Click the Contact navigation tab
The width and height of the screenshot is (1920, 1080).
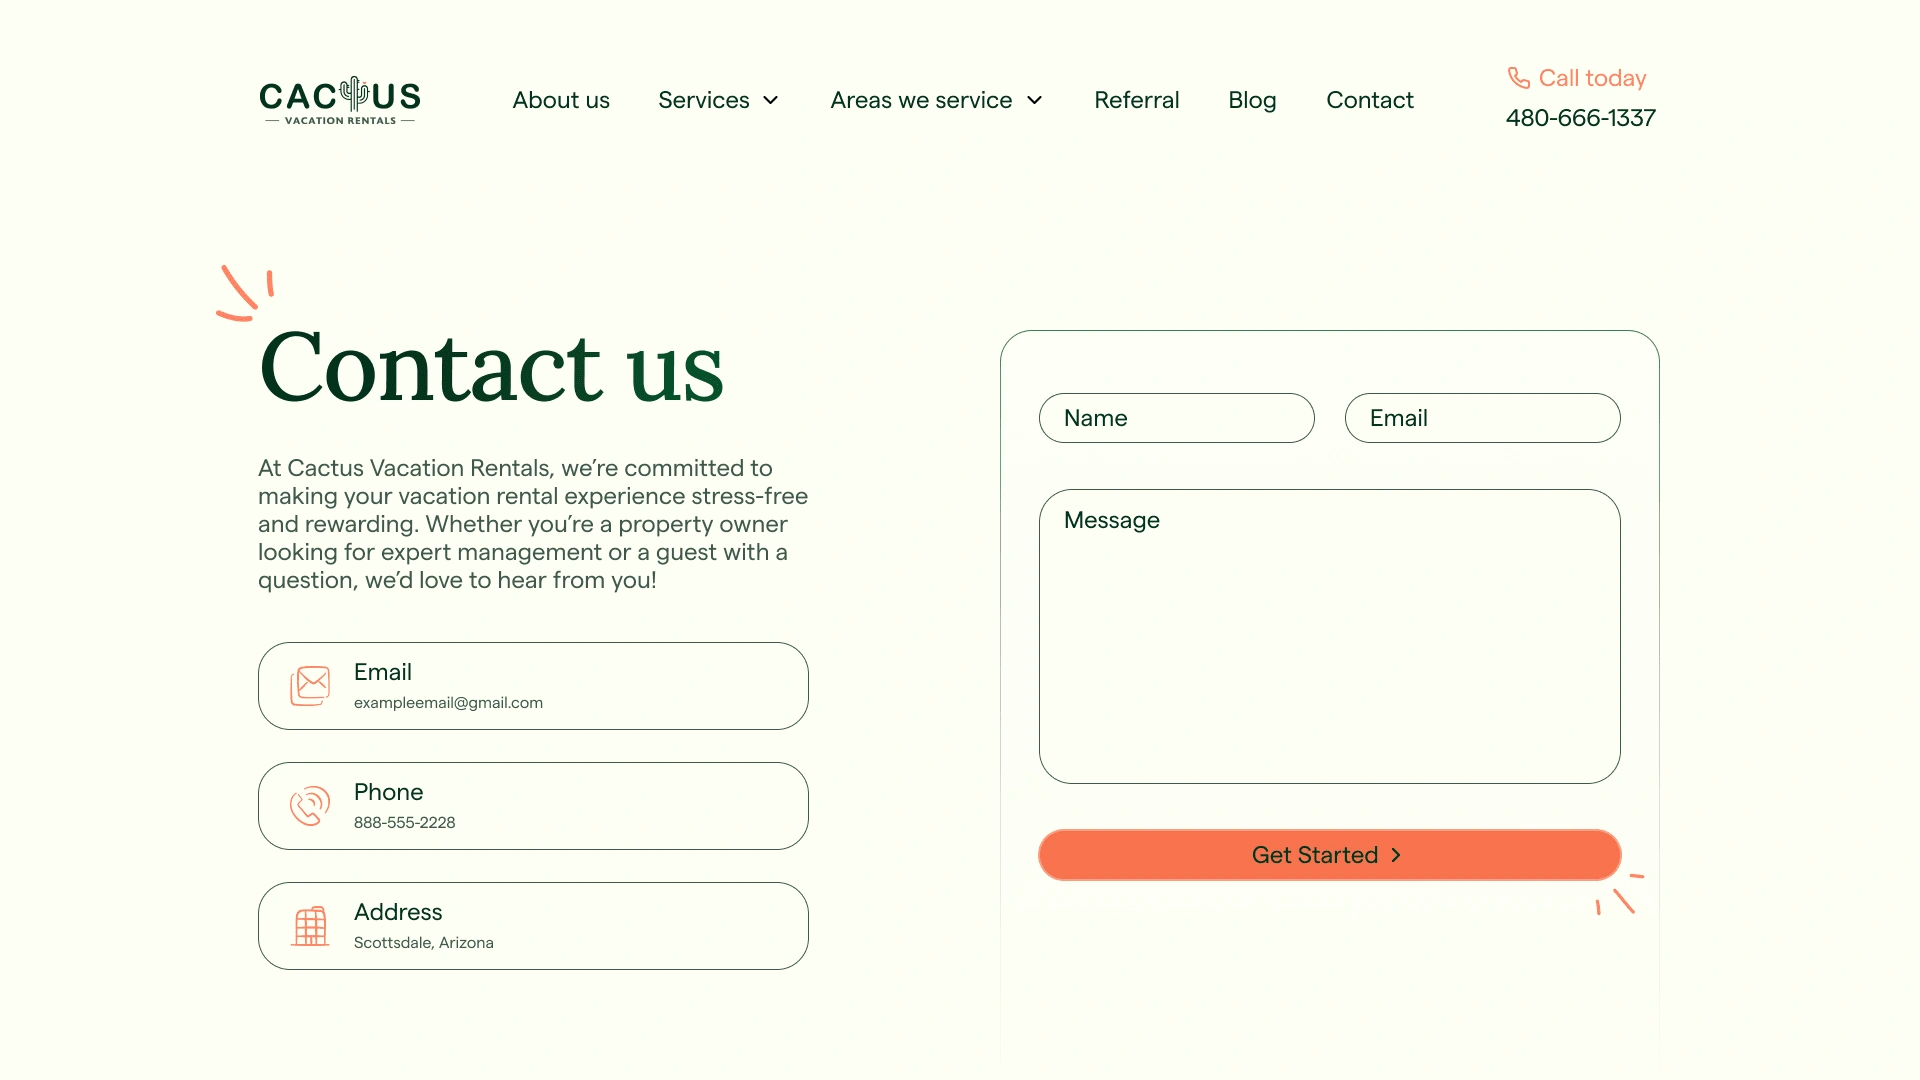tap(1369, 99)
